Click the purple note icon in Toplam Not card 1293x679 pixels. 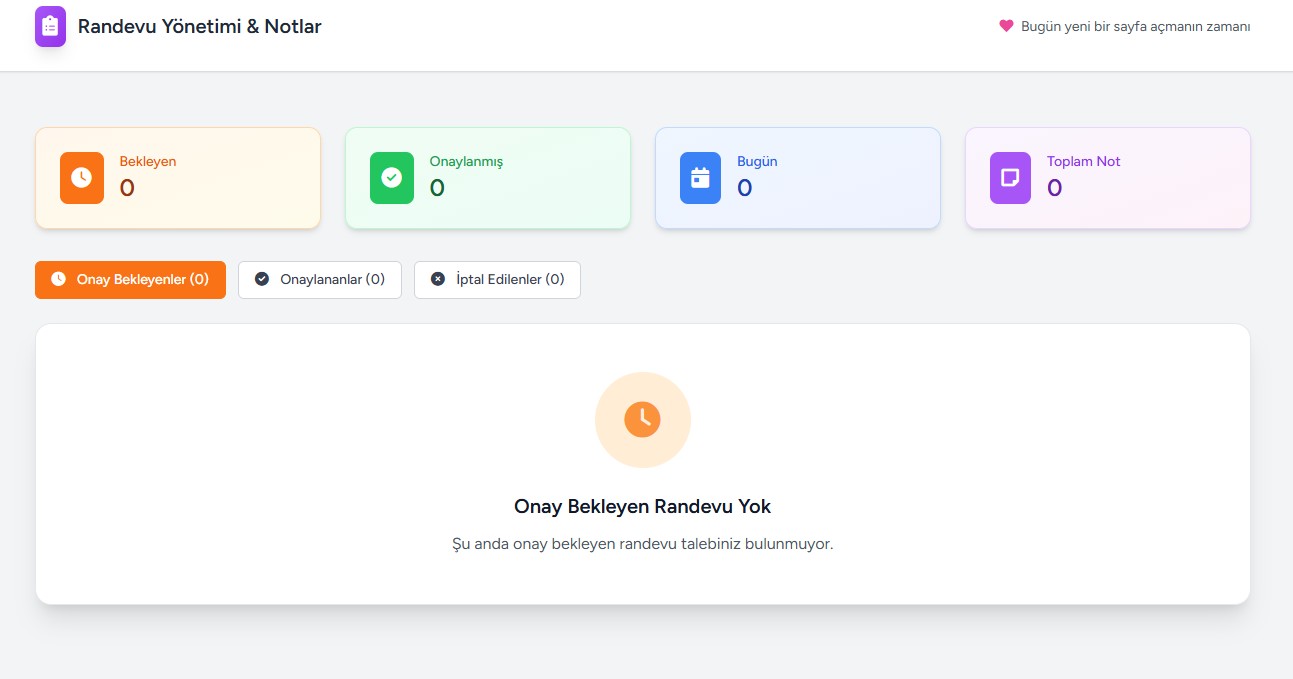(1010, 178)
